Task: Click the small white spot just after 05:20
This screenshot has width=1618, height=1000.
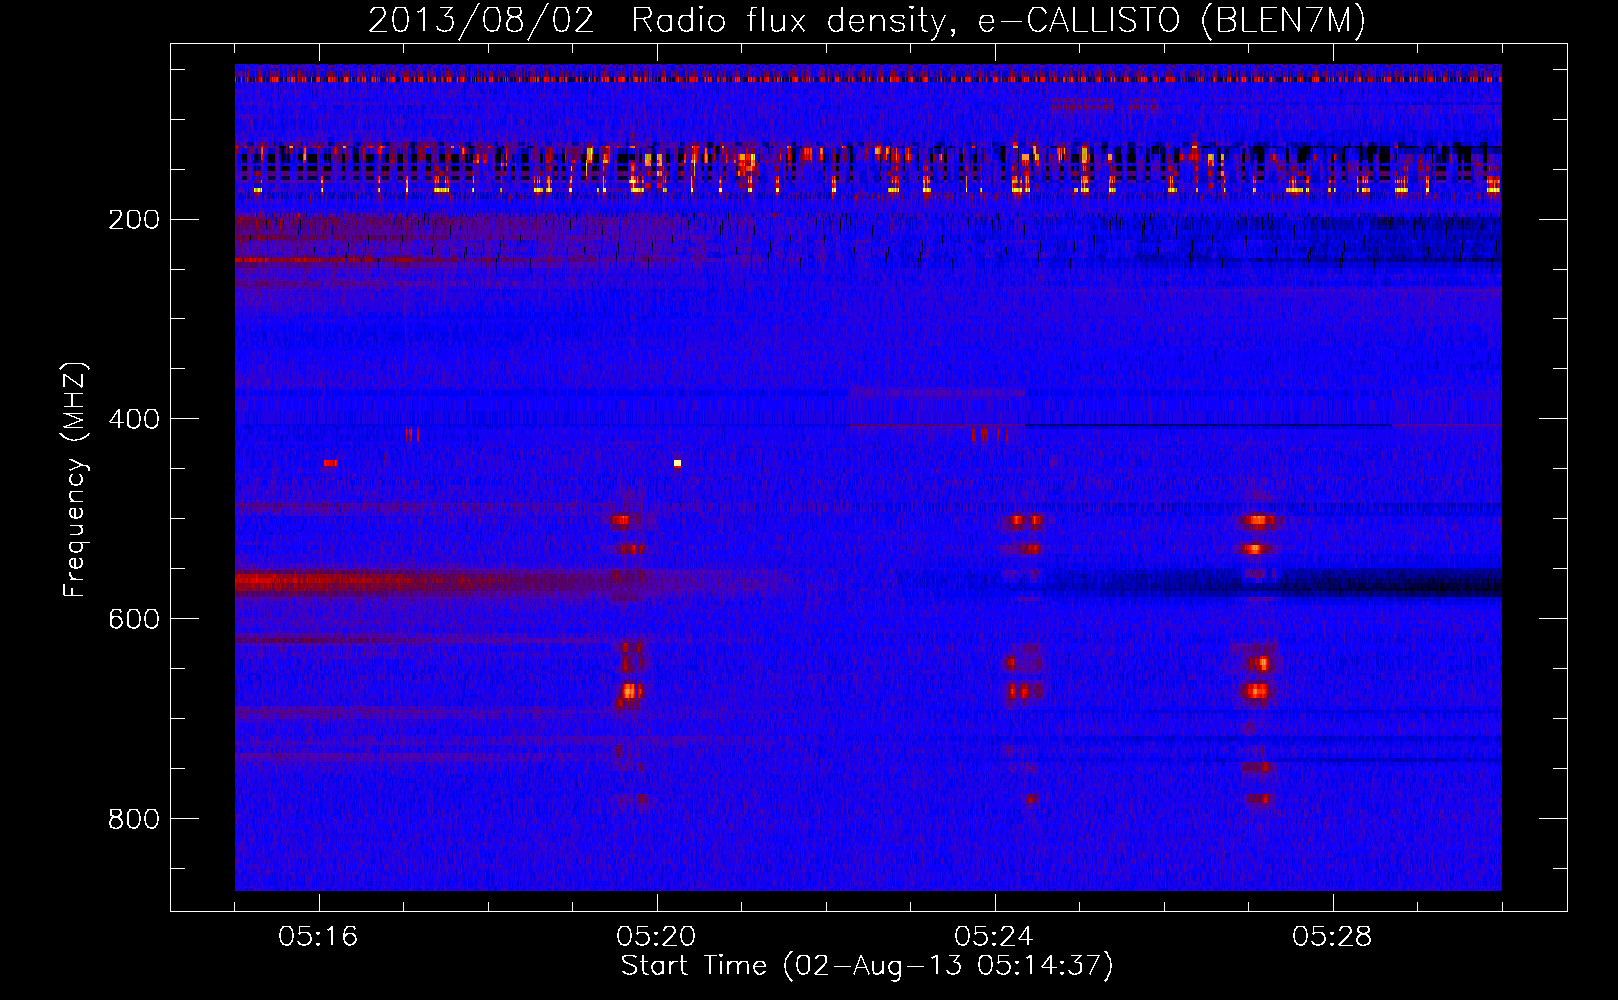Action: 677,463
